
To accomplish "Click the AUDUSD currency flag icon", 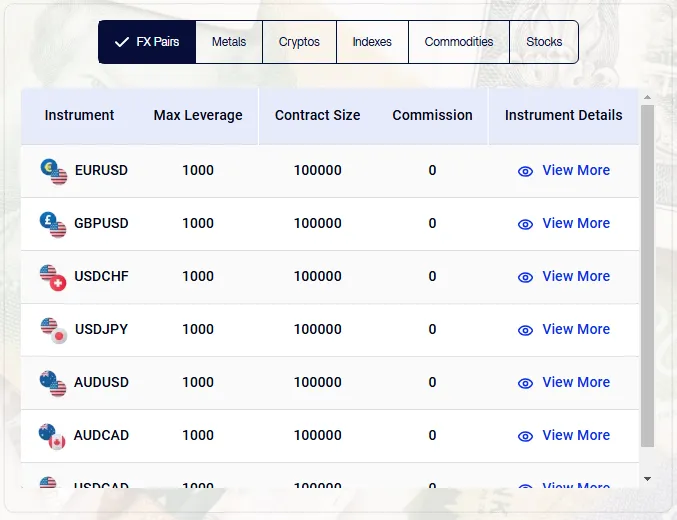I will pyautogui.click(x=53, y=383).
